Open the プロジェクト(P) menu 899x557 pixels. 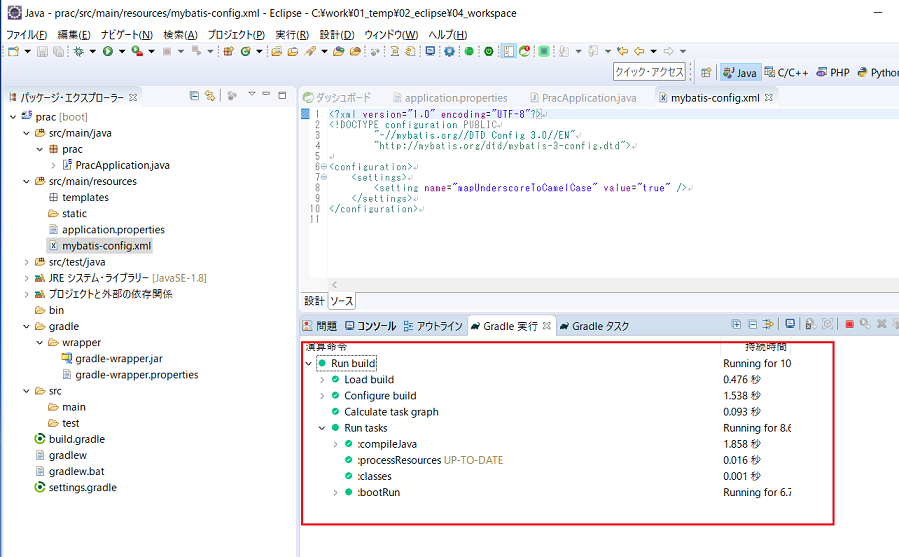tap(236, 34)
